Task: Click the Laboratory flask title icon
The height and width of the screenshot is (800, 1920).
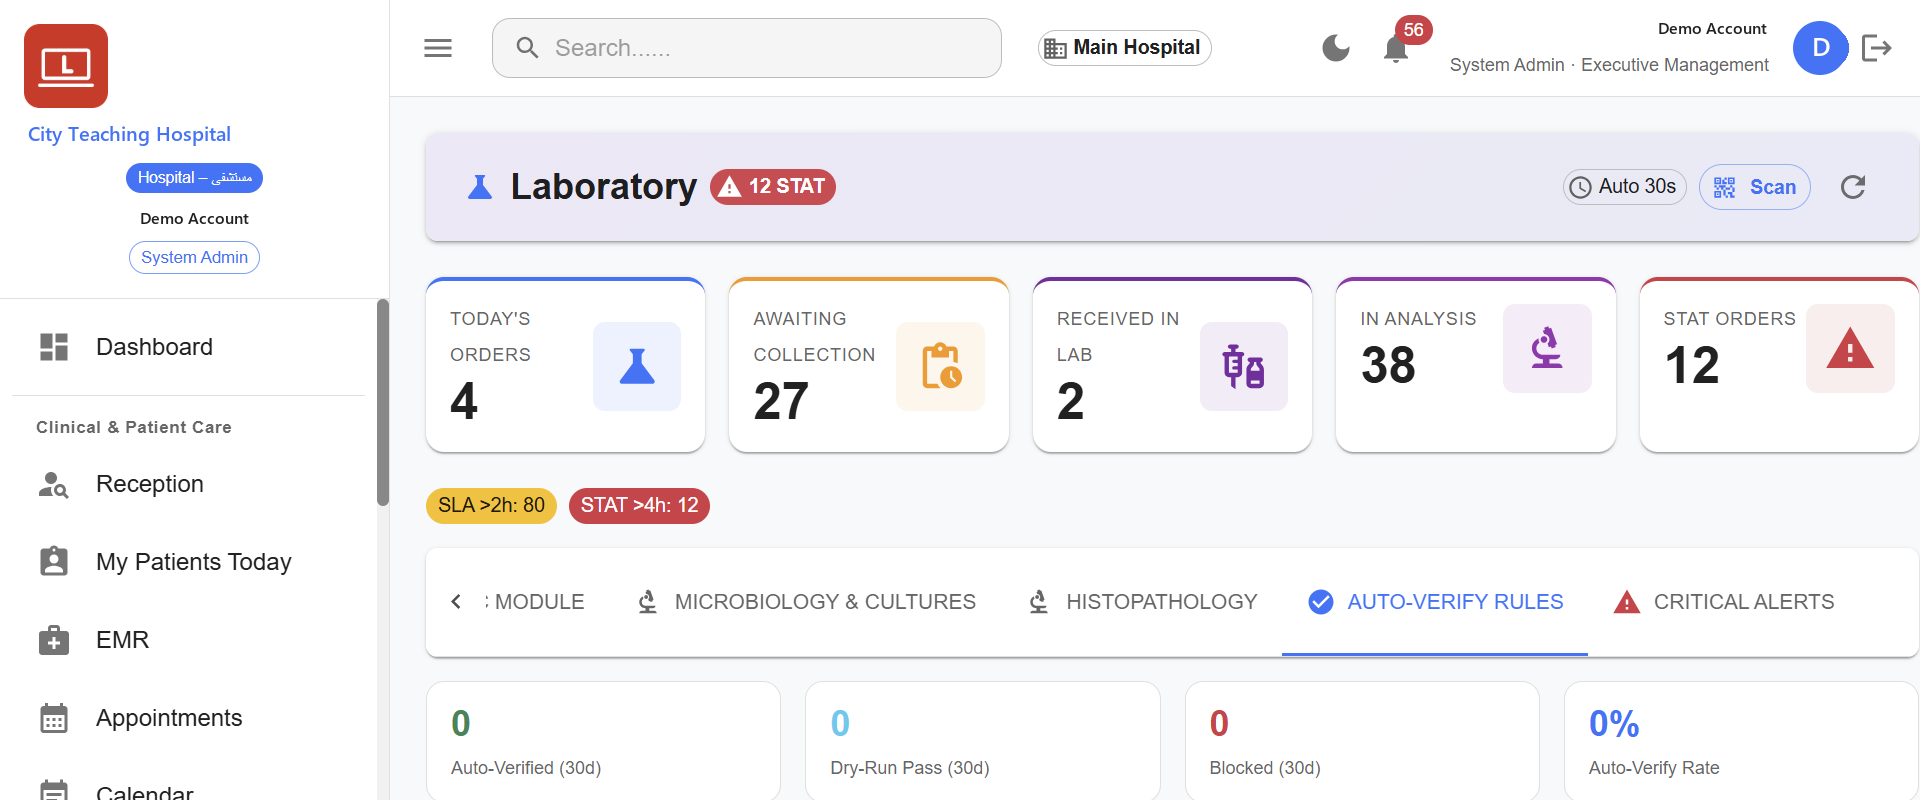Action: (480, 187)
